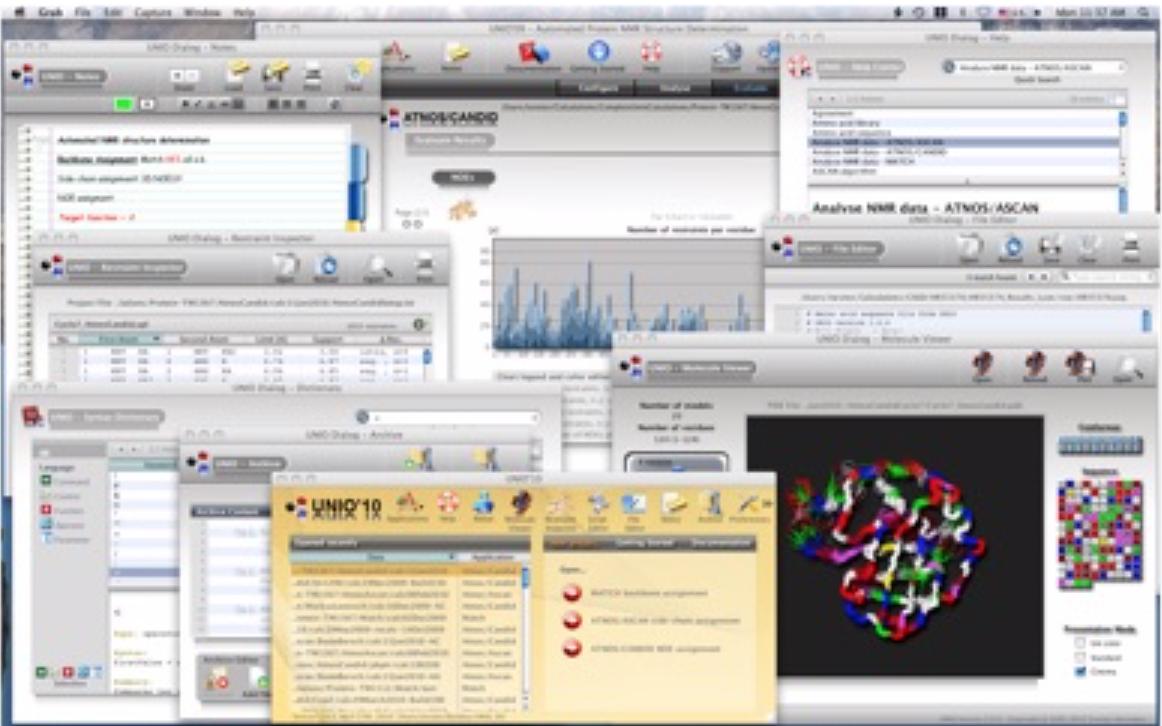1162x726 pixels.
Task: Click the search field in File Editor window
Action: click(1107, 276)
